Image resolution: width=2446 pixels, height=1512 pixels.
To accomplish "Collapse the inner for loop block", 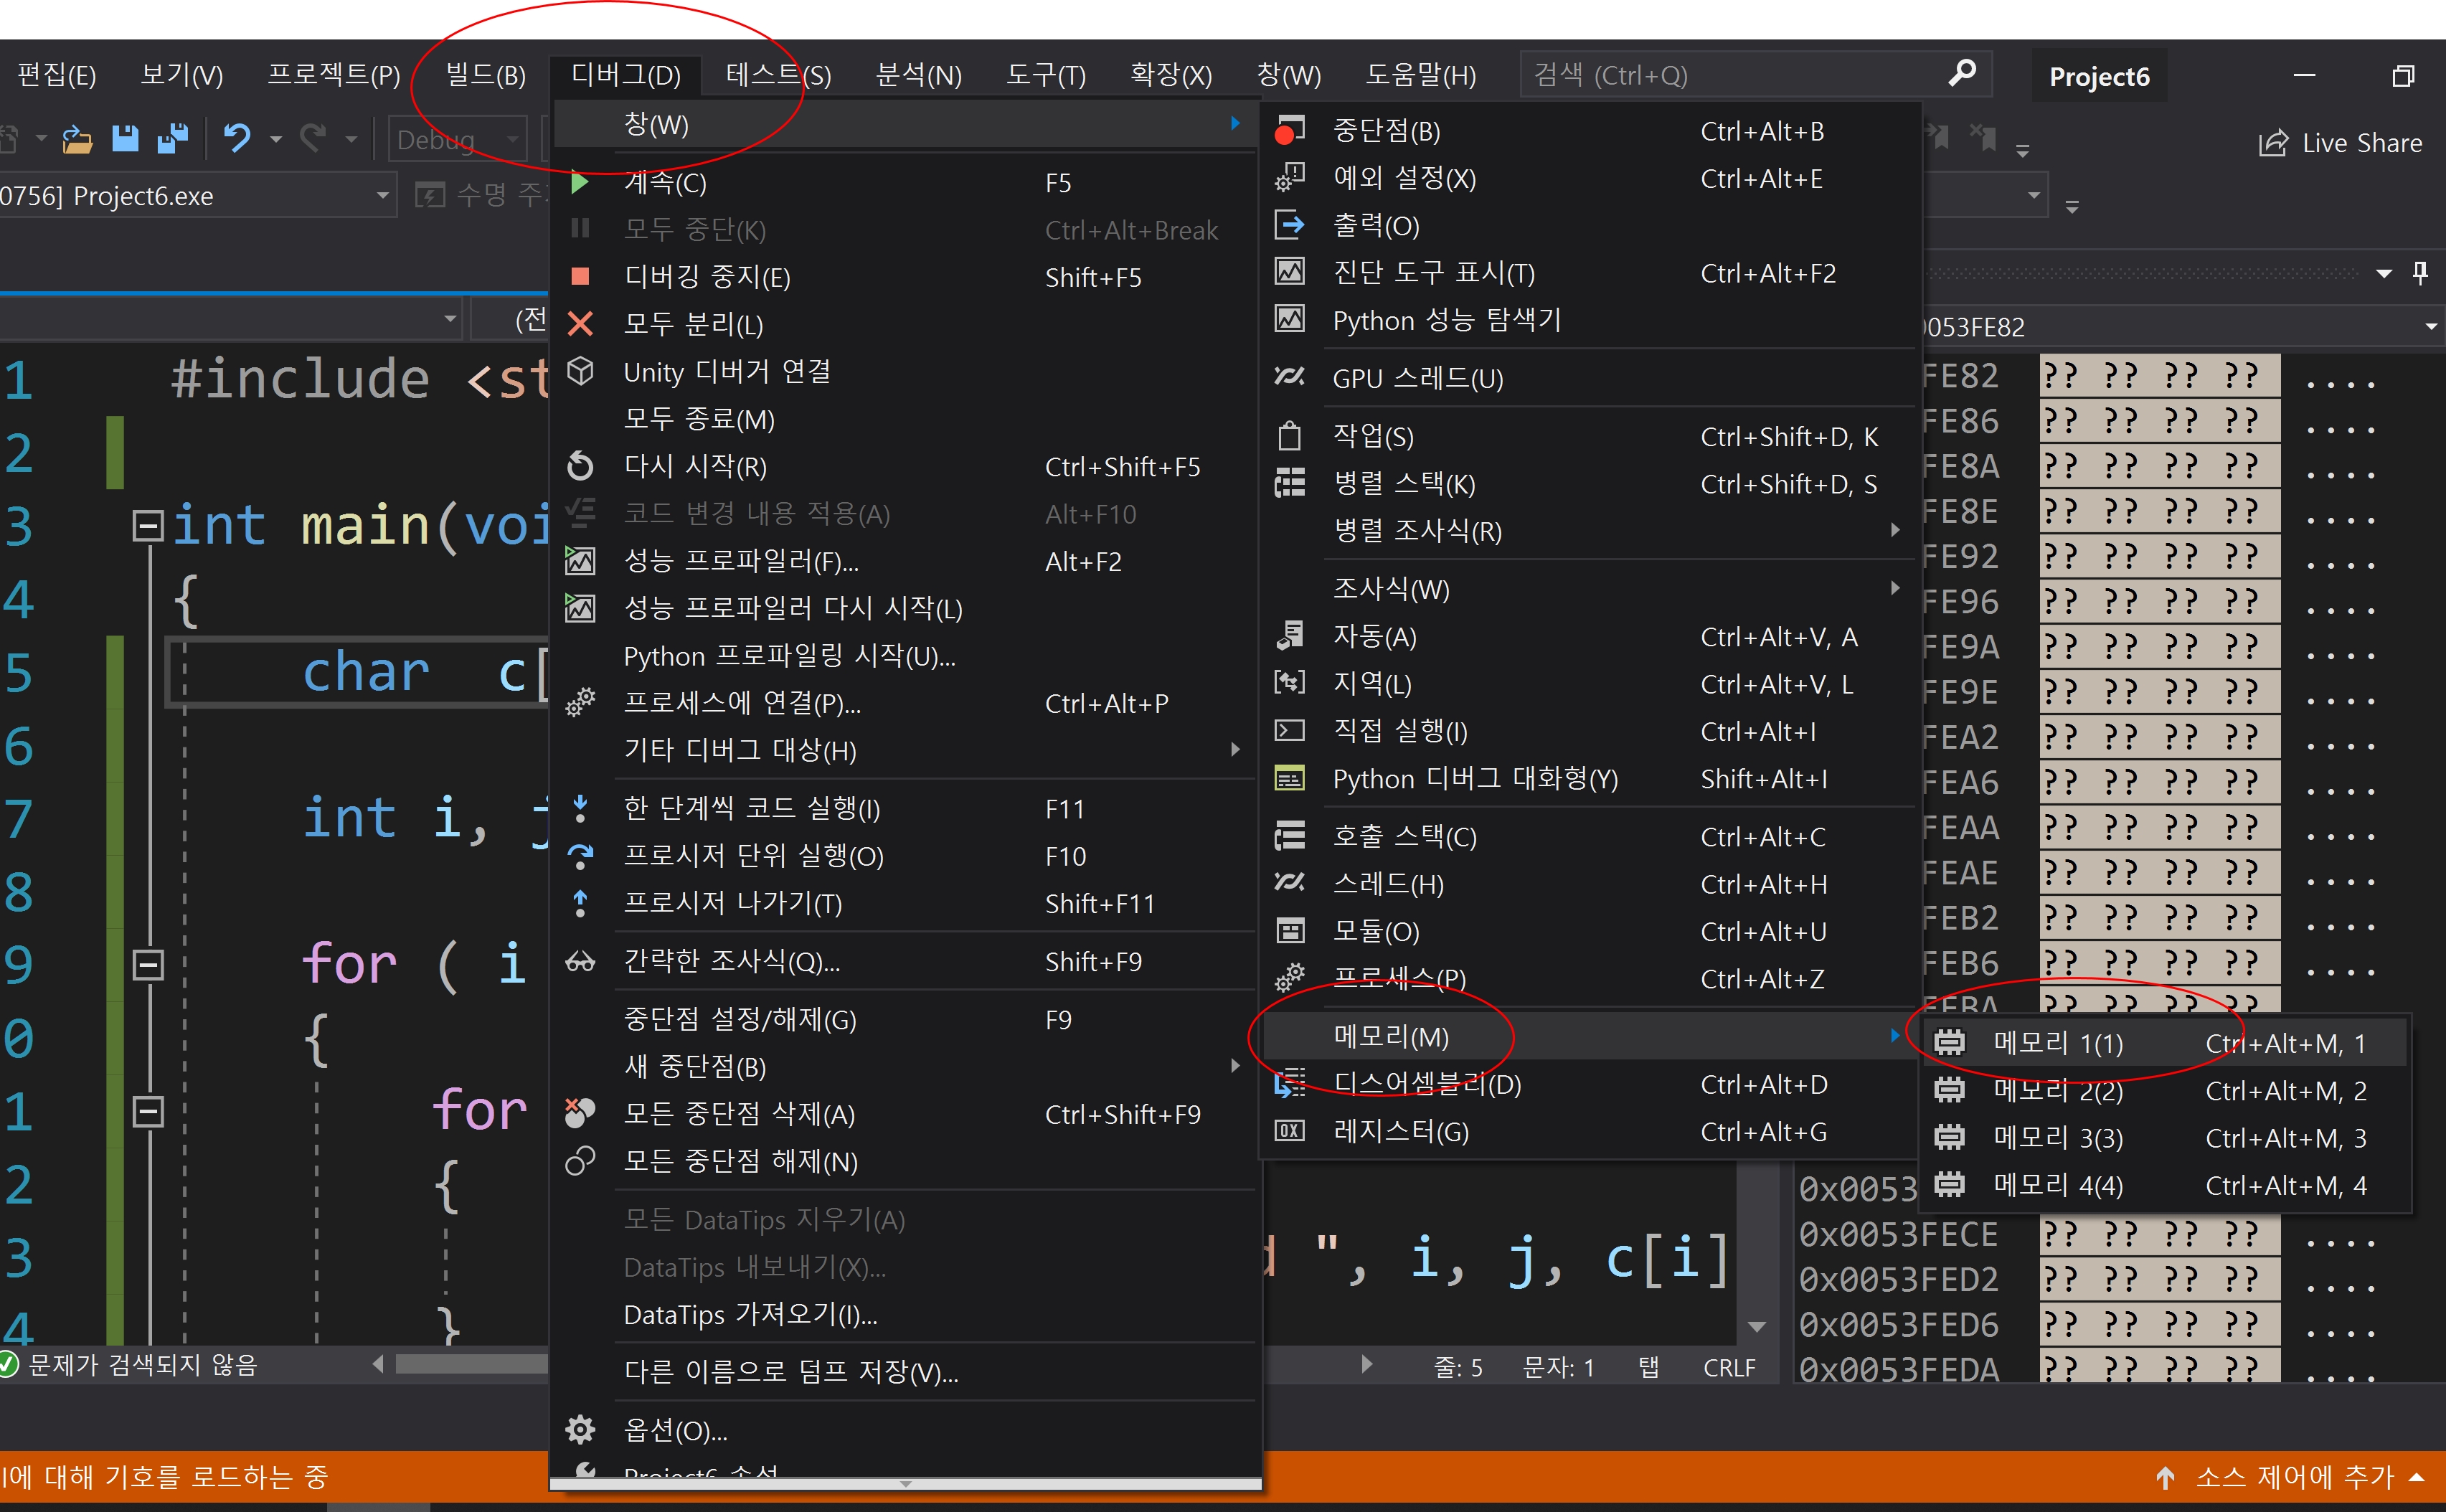I will (x=148, y=1110).
